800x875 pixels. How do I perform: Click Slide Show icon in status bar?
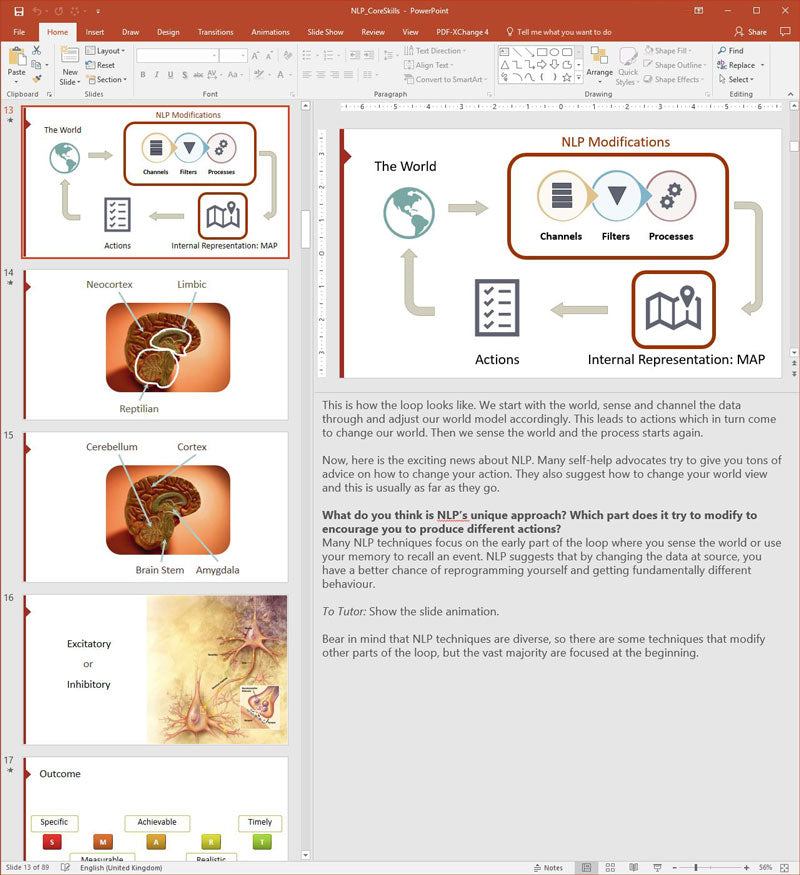click(x=657, y=868)
